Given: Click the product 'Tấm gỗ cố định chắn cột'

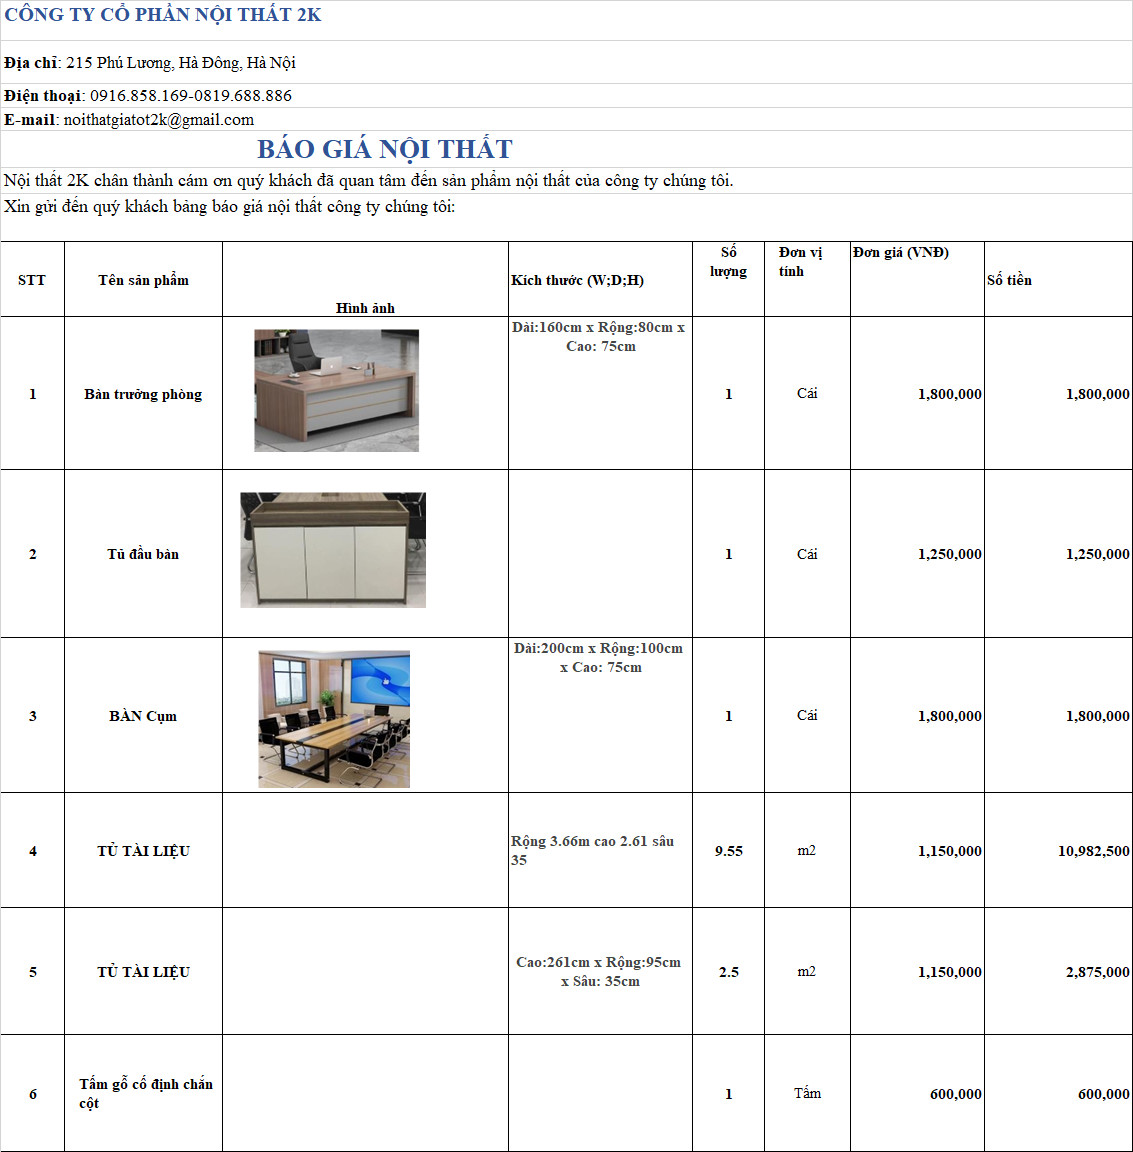Looking at the screenshot, I should [x=145, y=1093].
